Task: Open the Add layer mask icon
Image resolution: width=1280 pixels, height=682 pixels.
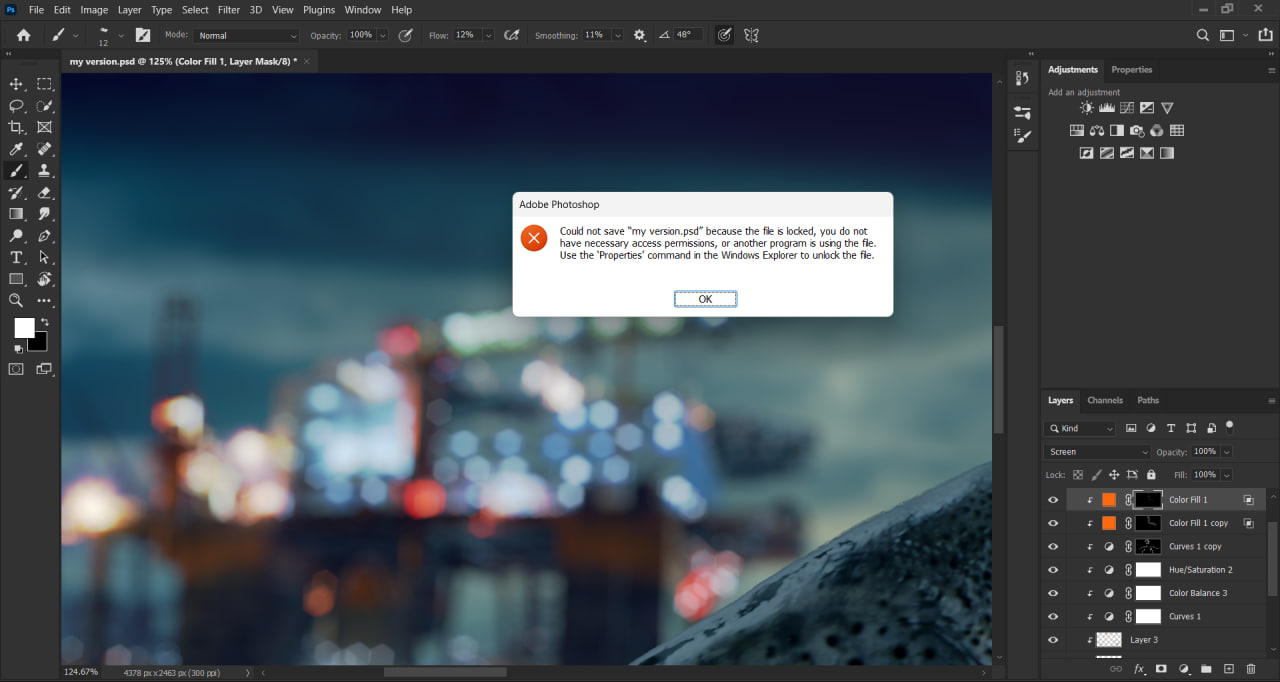Action: point(1162,668)
